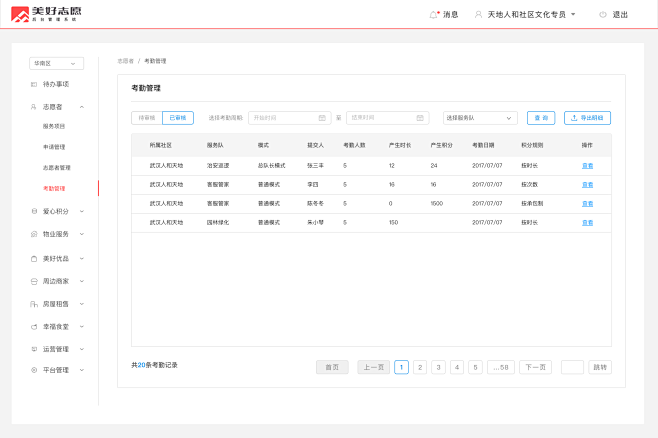The image size is (658, 438).
Task: Click 查看 for the 李四 row
Action: [x=588, y=185]
